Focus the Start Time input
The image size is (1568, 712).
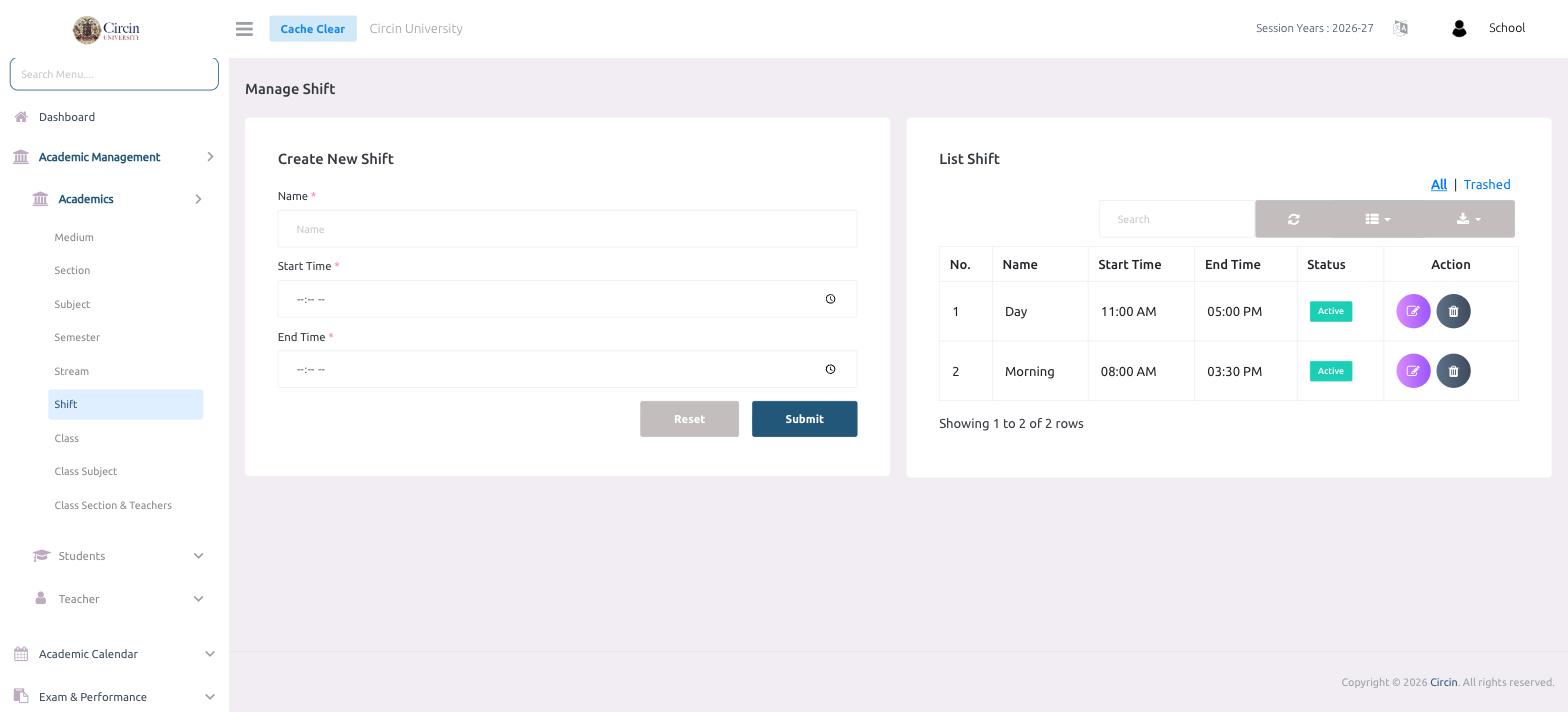tap(567, 299)
